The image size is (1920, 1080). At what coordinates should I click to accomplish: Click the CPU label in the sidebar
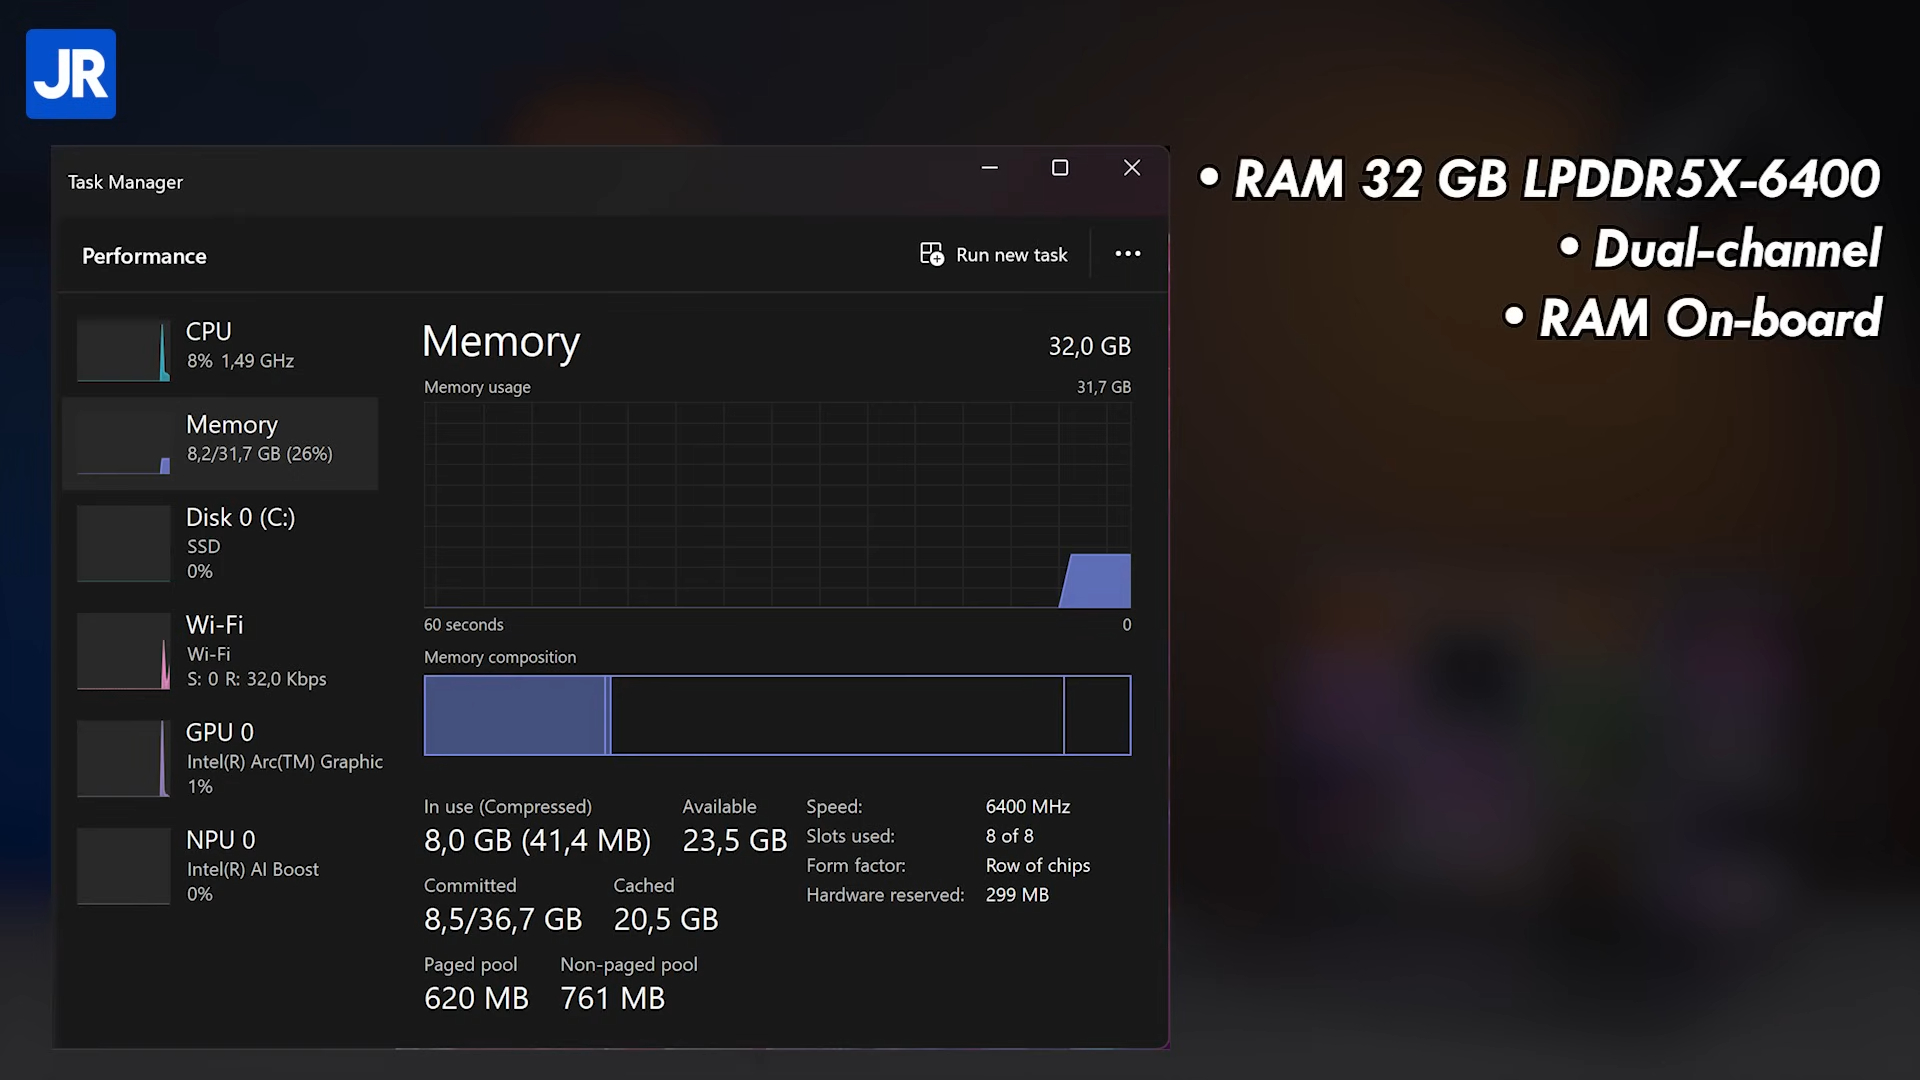tap(208, 331)
